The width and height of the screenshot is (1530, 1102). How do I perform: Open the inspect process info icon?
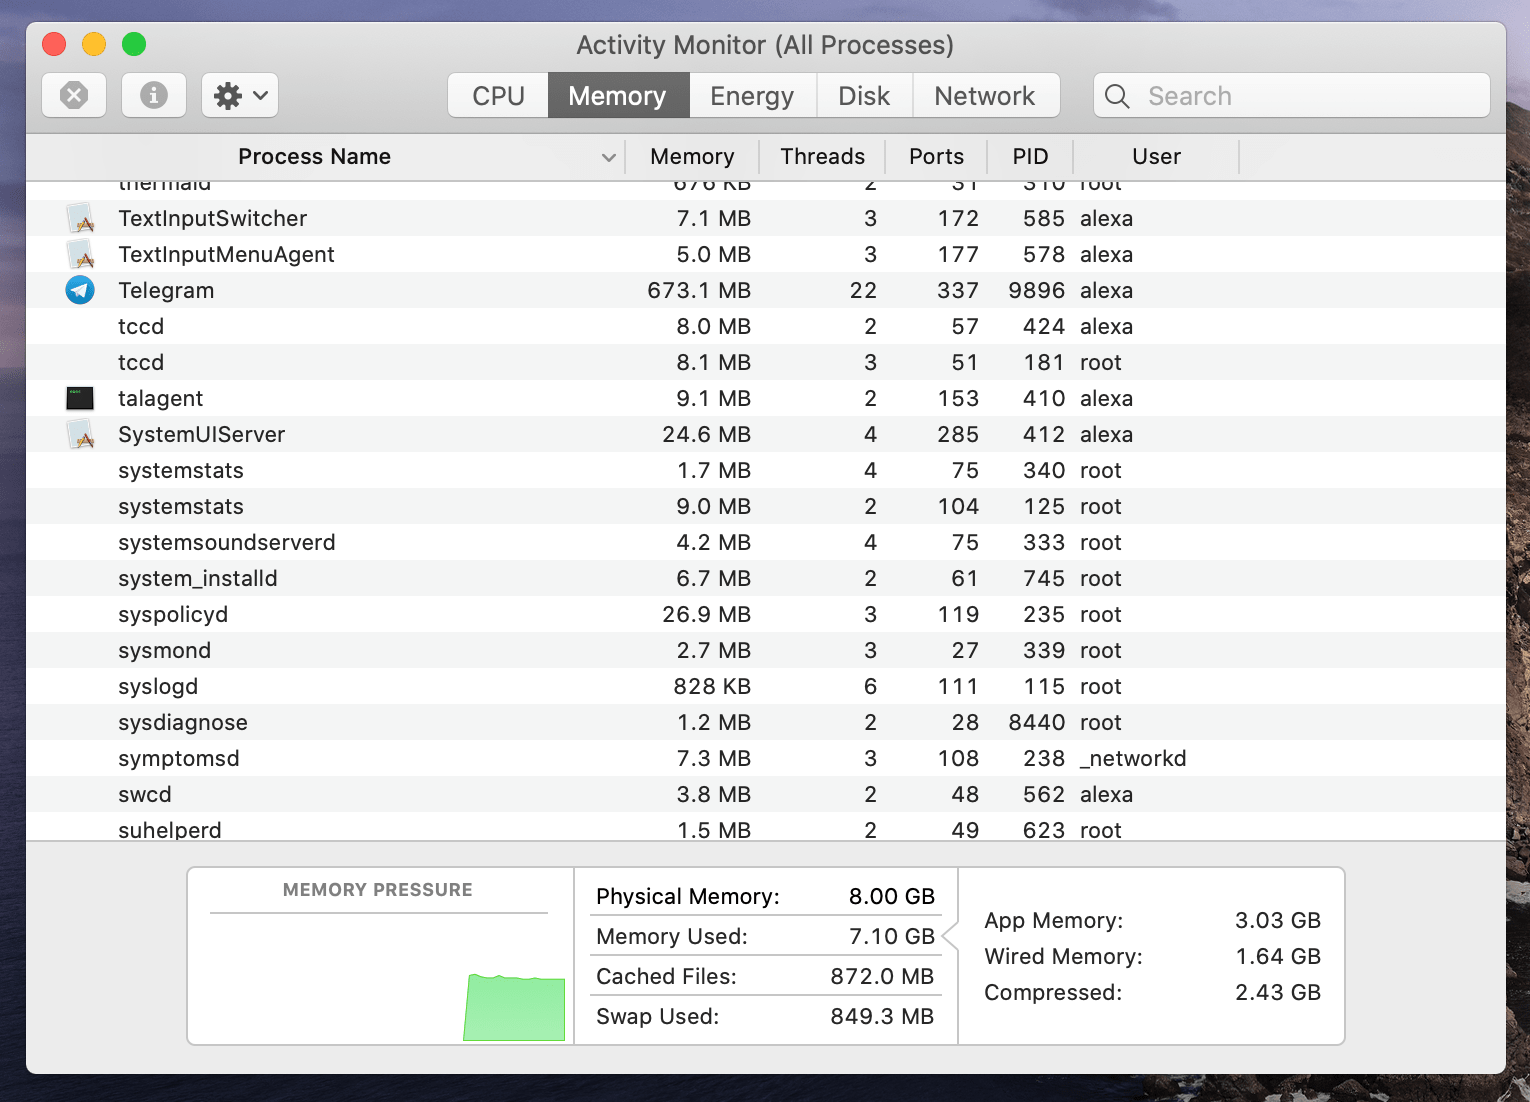[153, 95]
